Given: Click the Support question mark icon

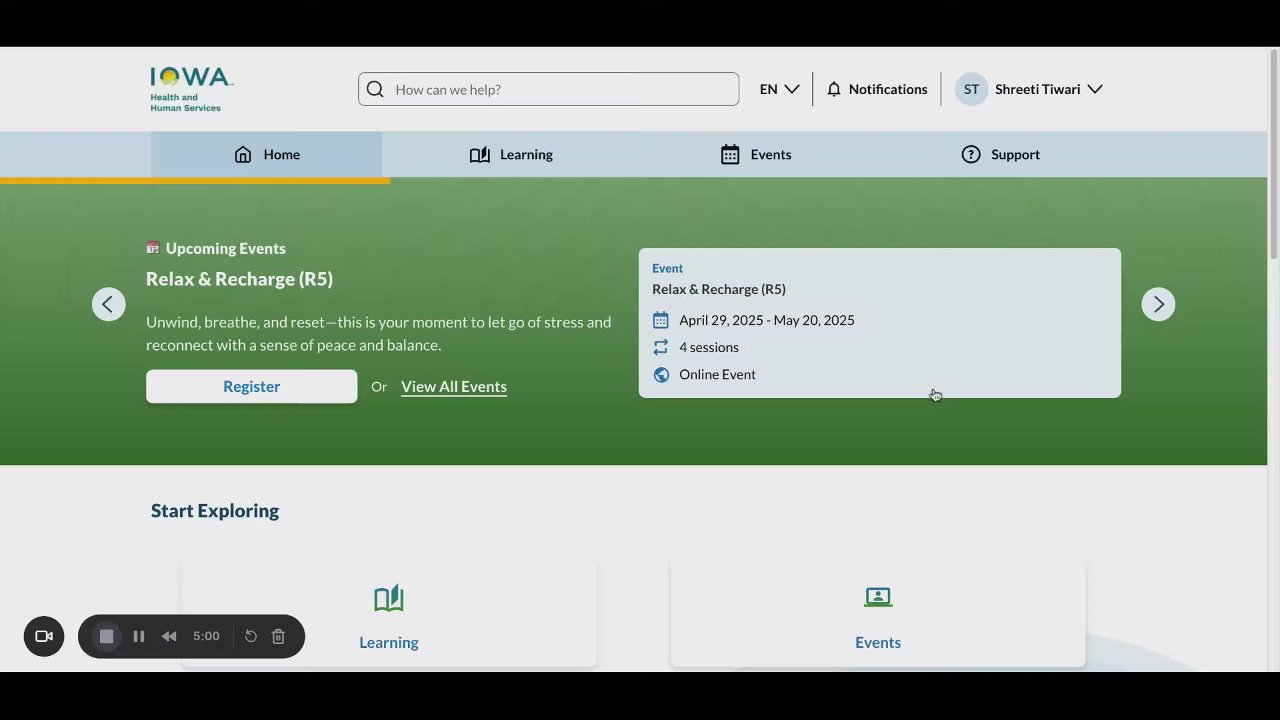Looking at the screenshot, I should (x=971, y=154).
